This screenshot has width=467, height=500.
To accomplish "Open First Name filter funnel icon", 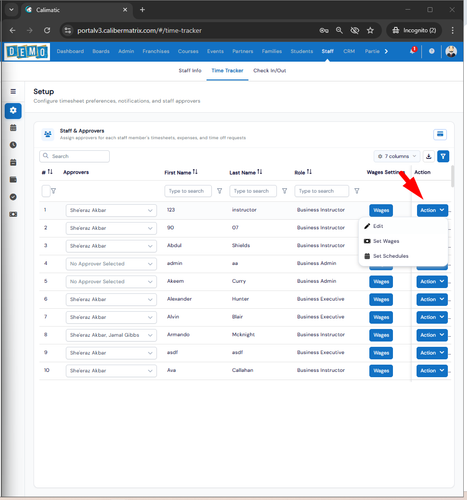I will [219, 191].
